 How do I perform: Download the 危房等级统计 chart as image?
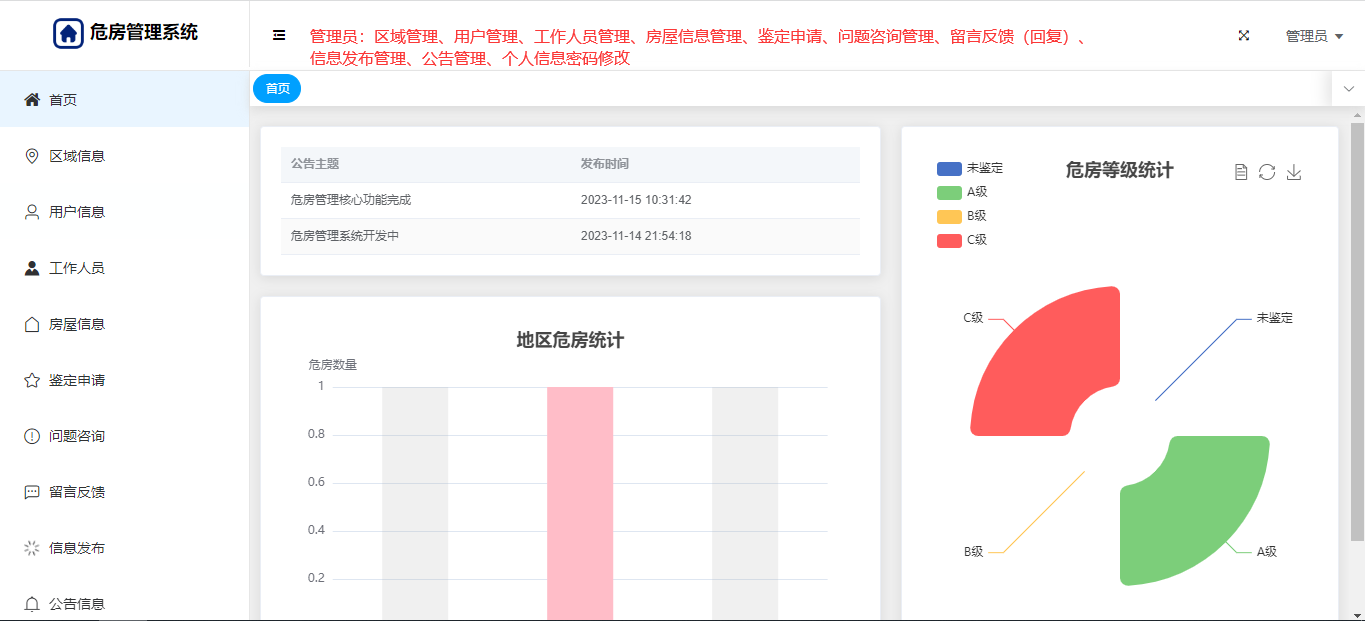[x=1294, y=172]
